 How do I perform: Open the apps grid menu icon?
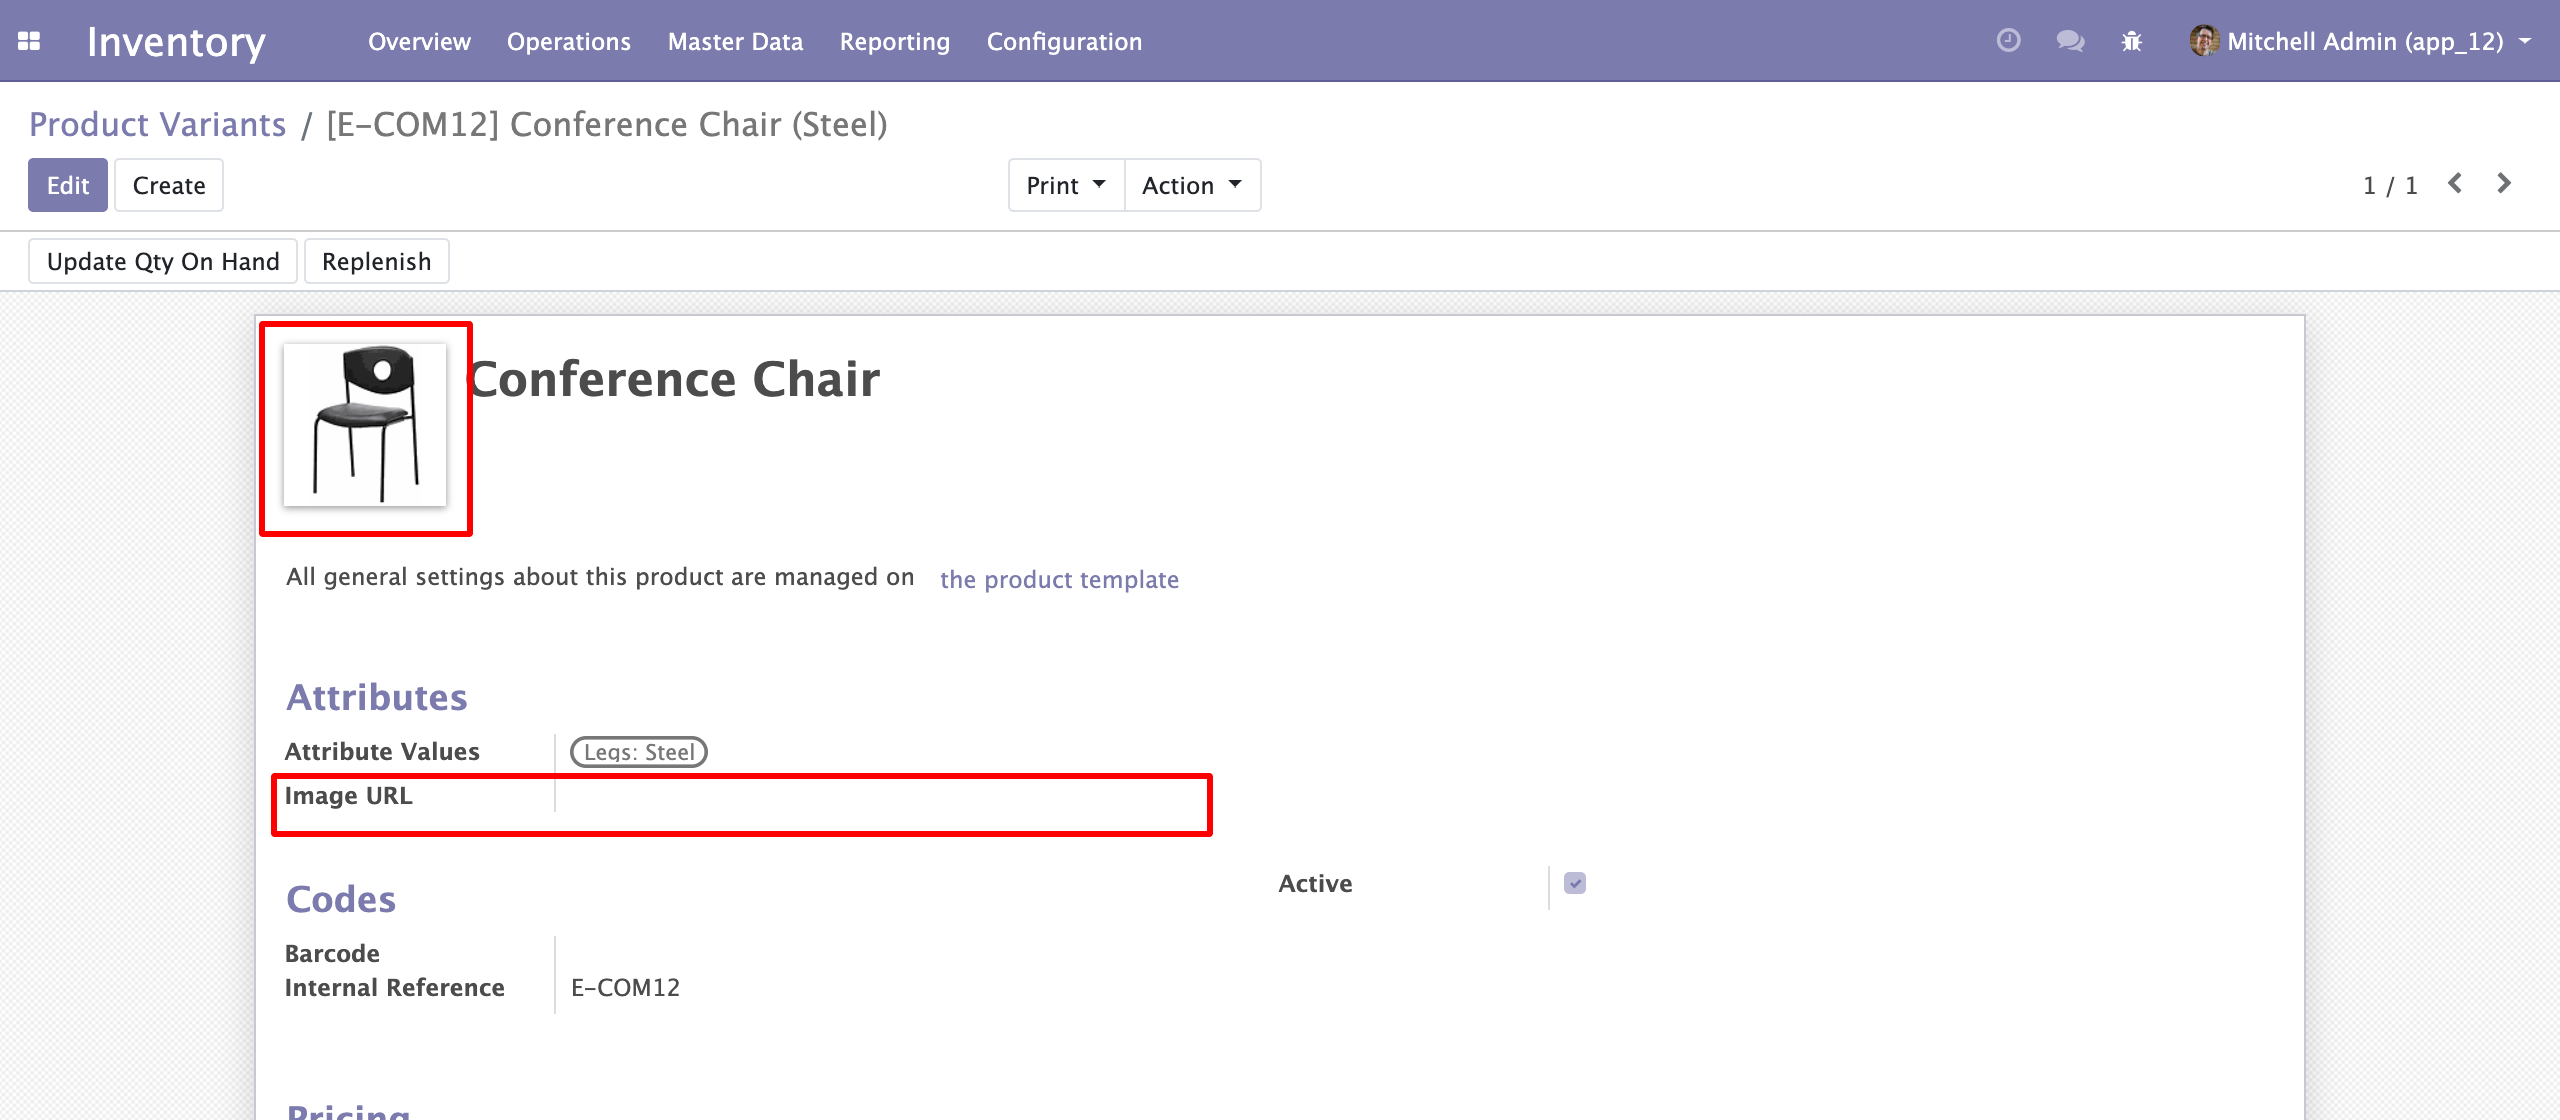[29, 41]
